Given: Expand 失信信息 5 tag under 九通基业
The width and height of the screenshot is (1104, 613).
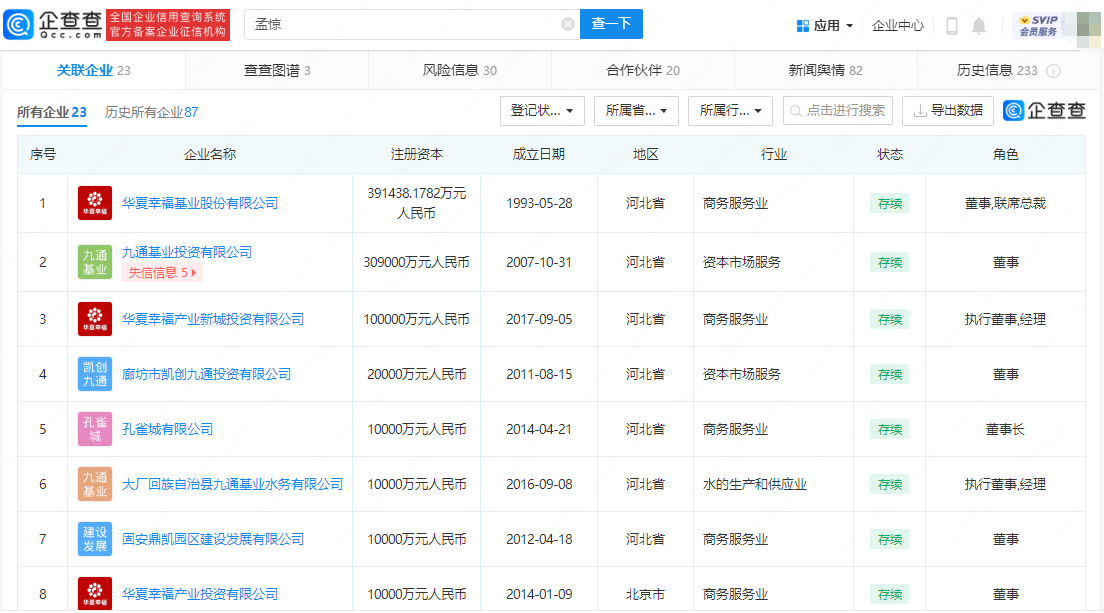Looking at the screenshot, I should click(x=162, y=272).
